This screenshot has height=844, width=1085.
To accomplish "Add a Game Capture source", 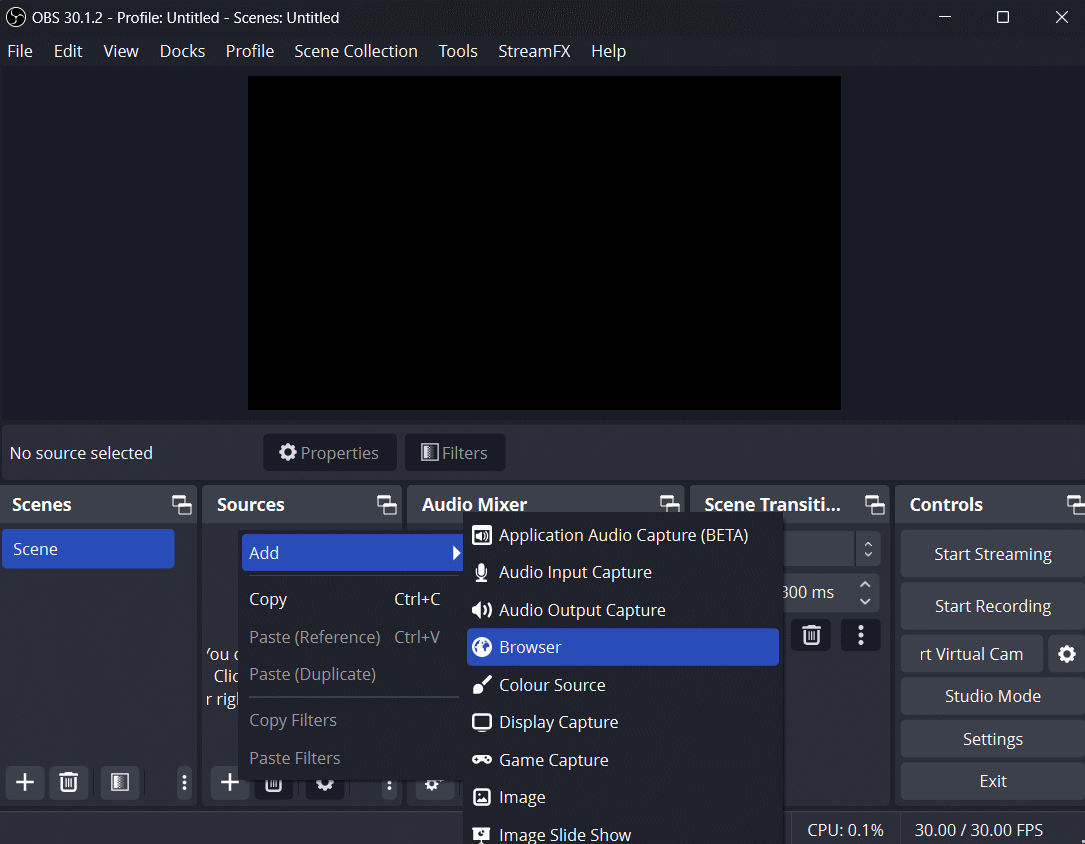I will [623, 760].
